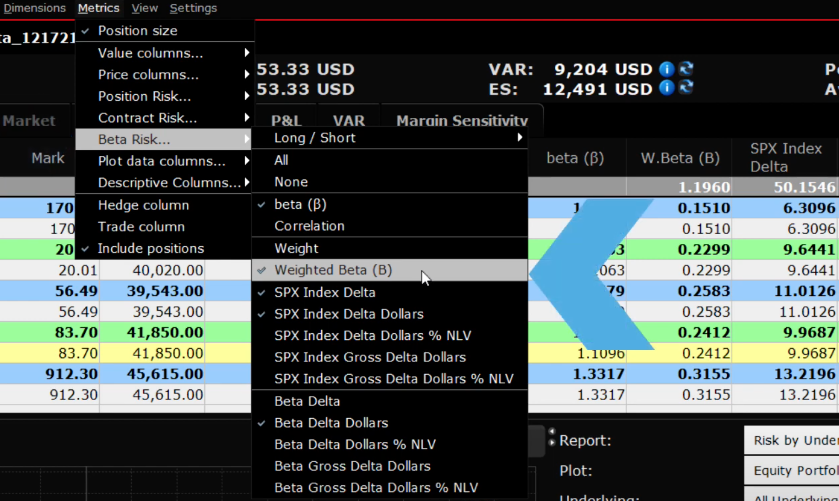Expand the Value columns submenu
Viewport: 839px width, 501px height.
(x=150, y=53)
